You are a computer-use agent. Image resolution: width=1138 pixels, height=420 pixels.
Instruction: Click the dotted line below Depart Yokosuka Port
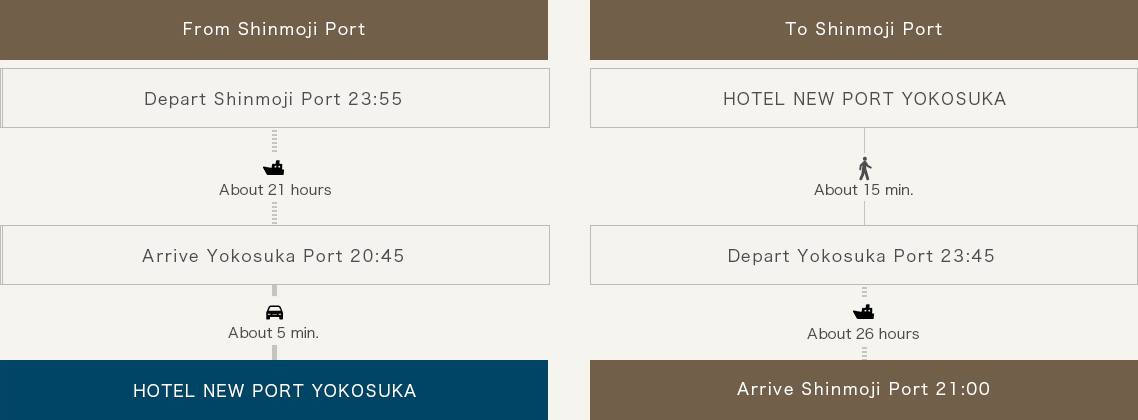click(x=864, y=292)
